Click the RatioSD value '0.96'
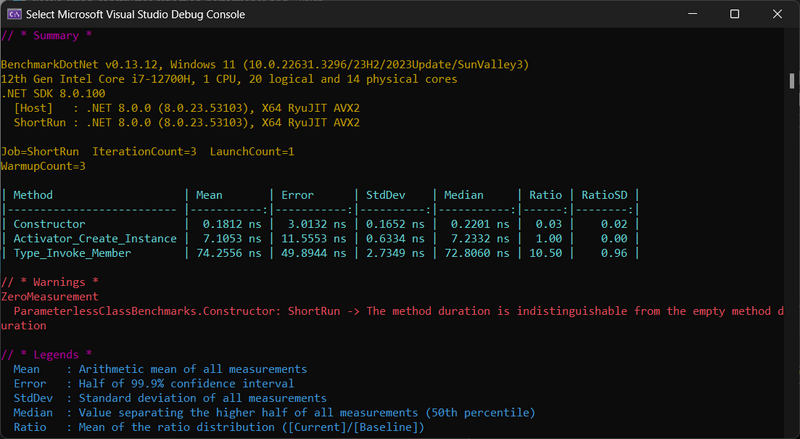This screenshot has width=800, height=439. pyautogui.click(x=614, y=253)
